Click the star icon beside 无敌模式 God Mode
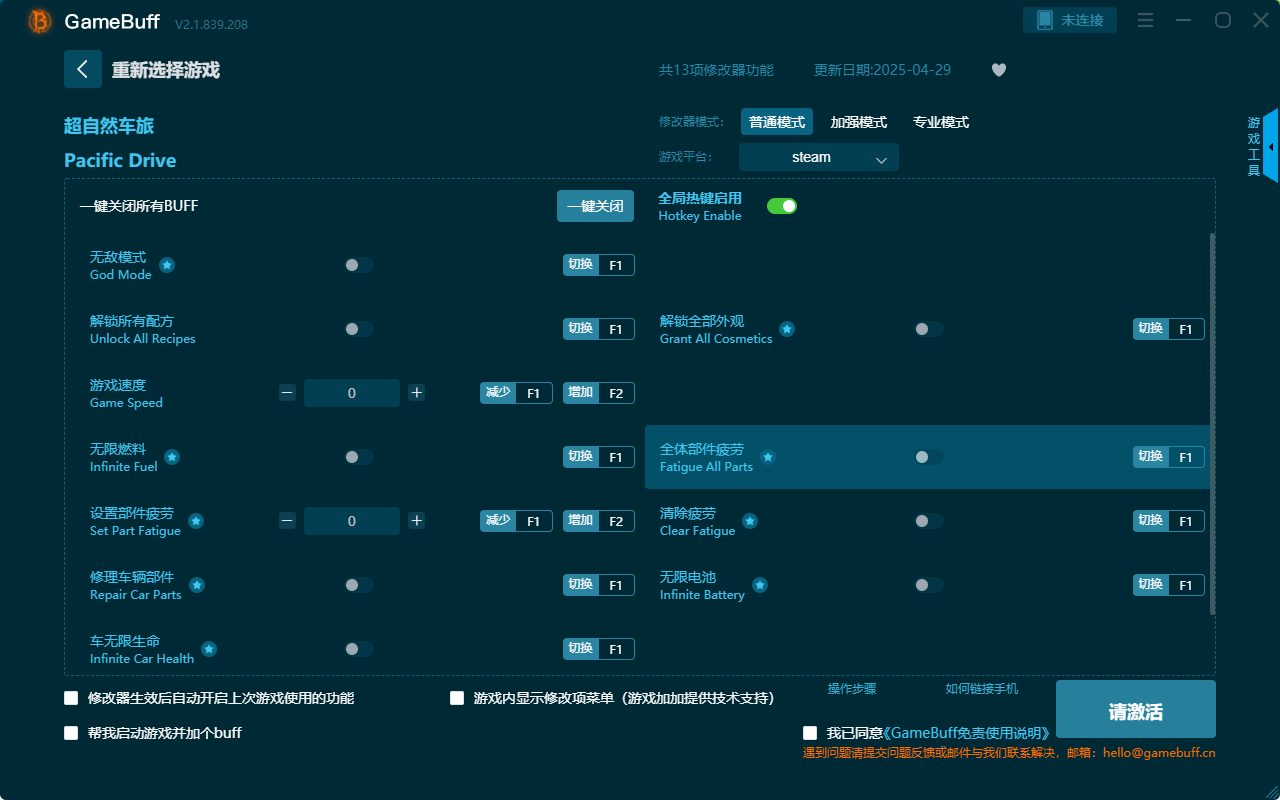 click(166, 265)
